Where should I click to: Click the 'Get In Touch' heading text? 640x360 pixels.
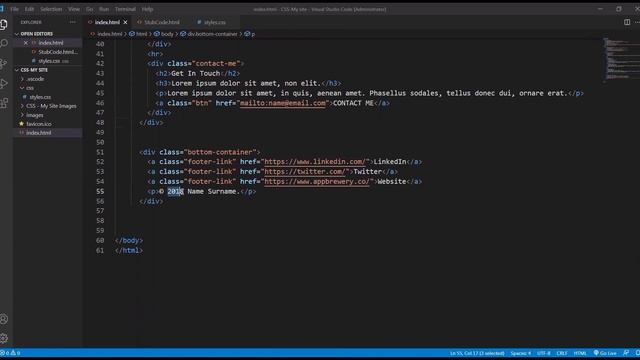(196, 73)
